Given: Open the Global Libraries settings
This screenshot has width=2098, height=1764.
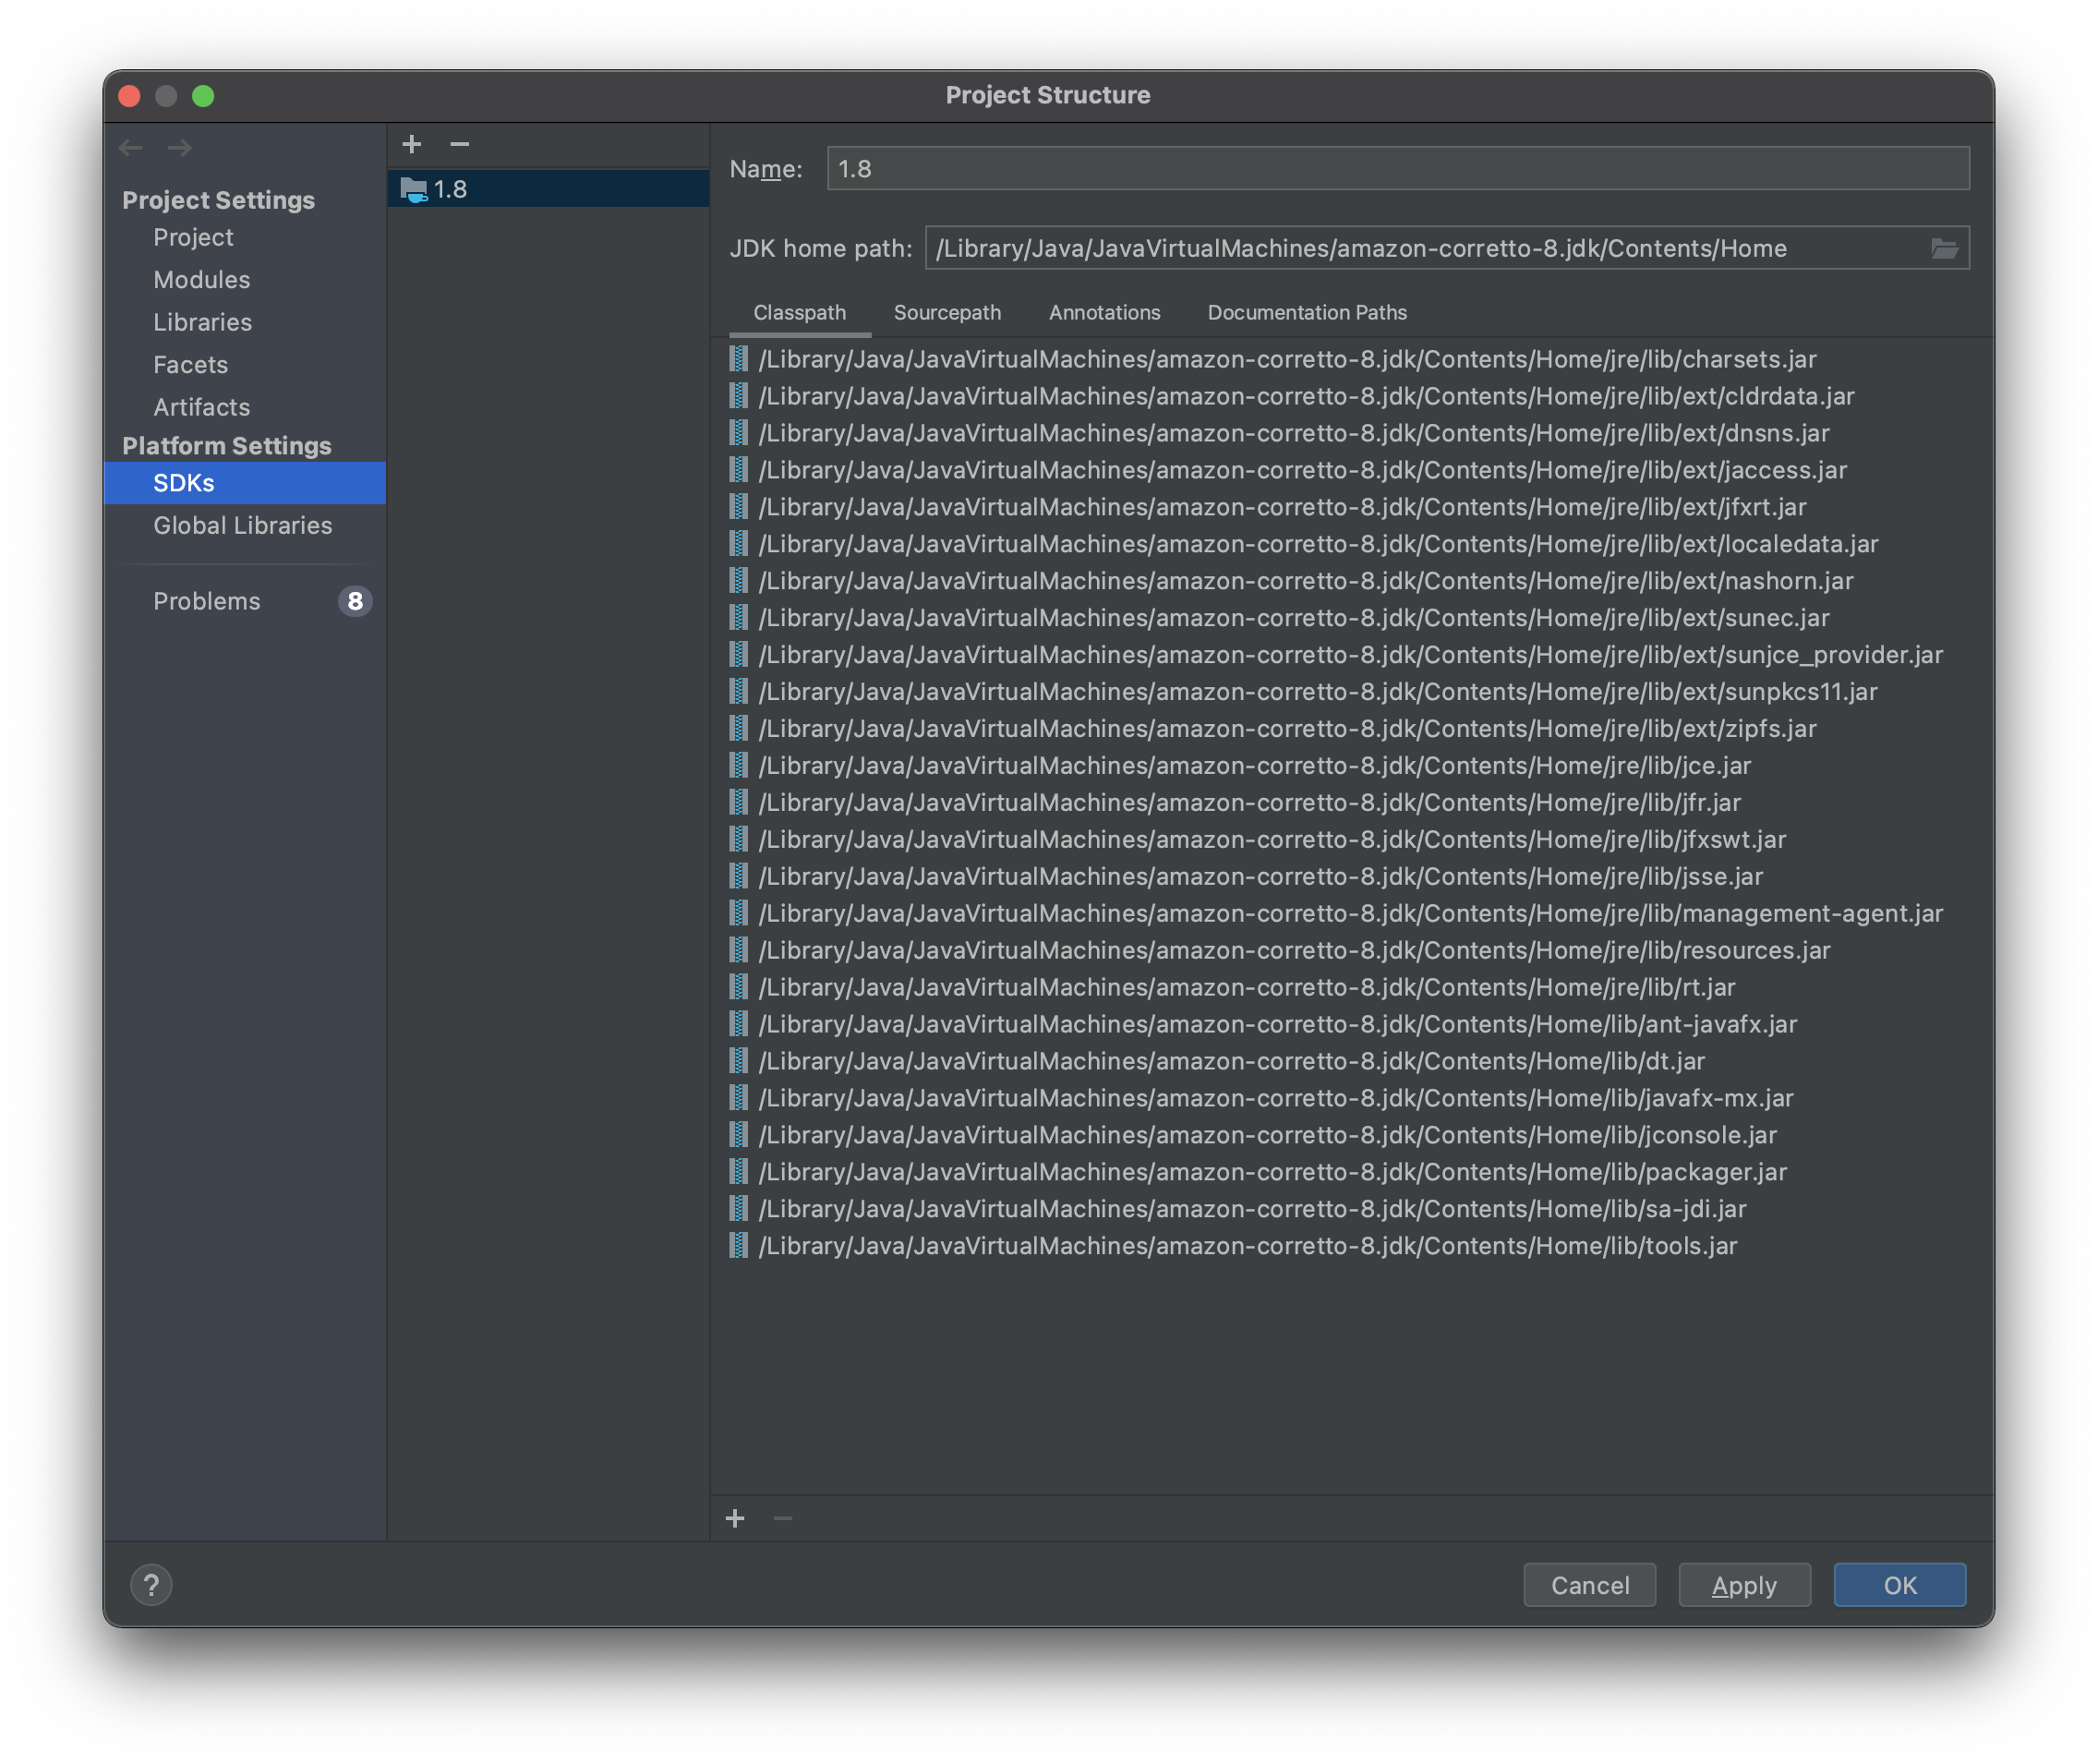Looking at the screenshot, I should click(x=242, y=525).
